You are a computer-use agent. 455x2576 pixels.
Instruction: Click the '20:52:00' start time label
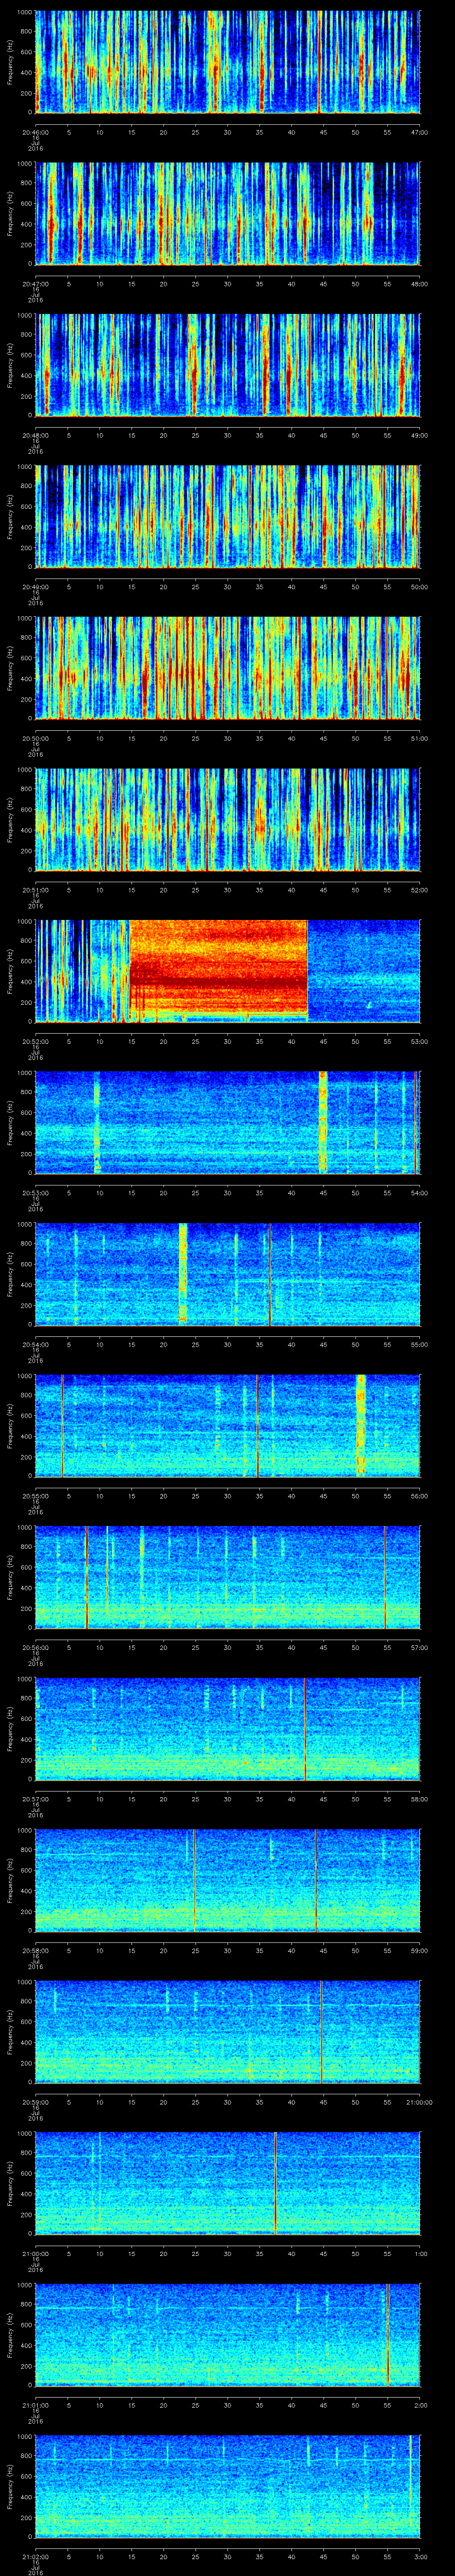[x=35, y=1041]
